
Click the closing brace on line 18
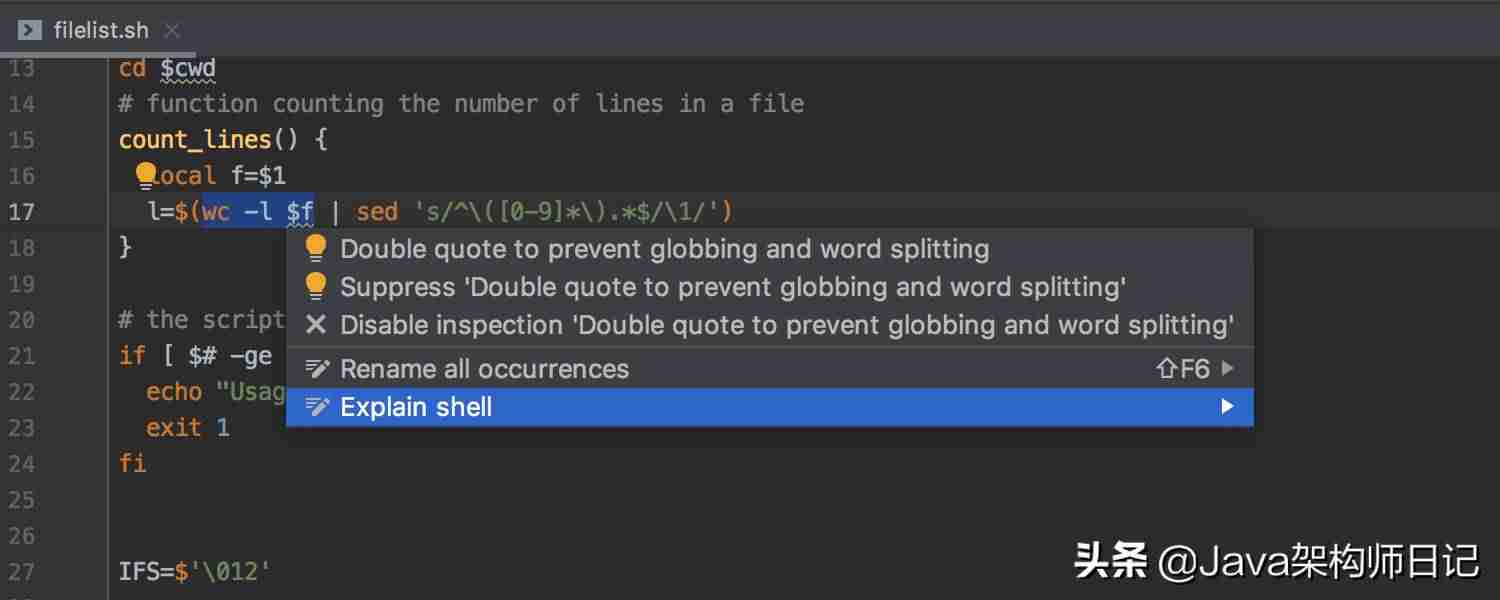tap(125, 247)
